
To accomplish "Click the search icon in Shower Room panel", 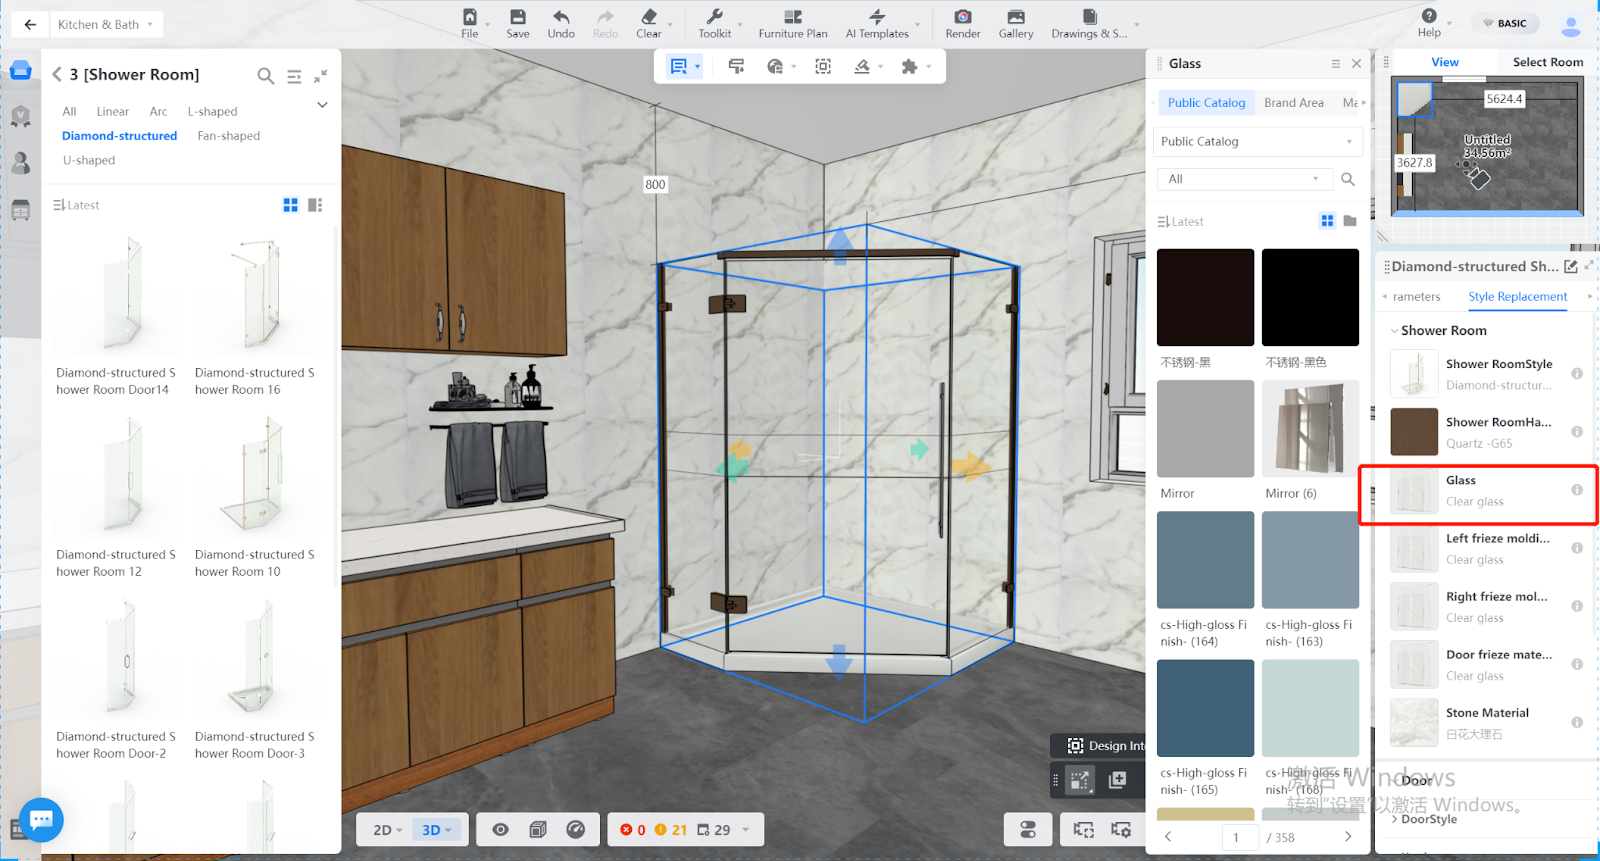I will point(265,75).
